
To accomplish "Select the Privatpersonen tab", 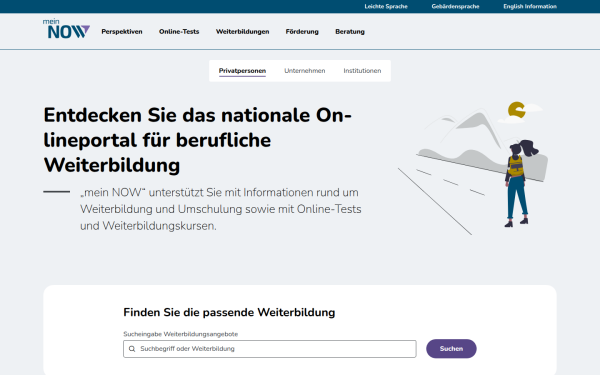I will 242,71.
